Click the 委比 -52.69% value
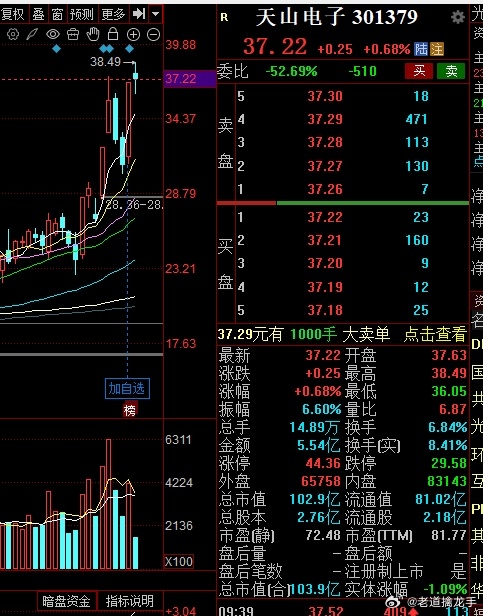483x616 pixels. 291,71
